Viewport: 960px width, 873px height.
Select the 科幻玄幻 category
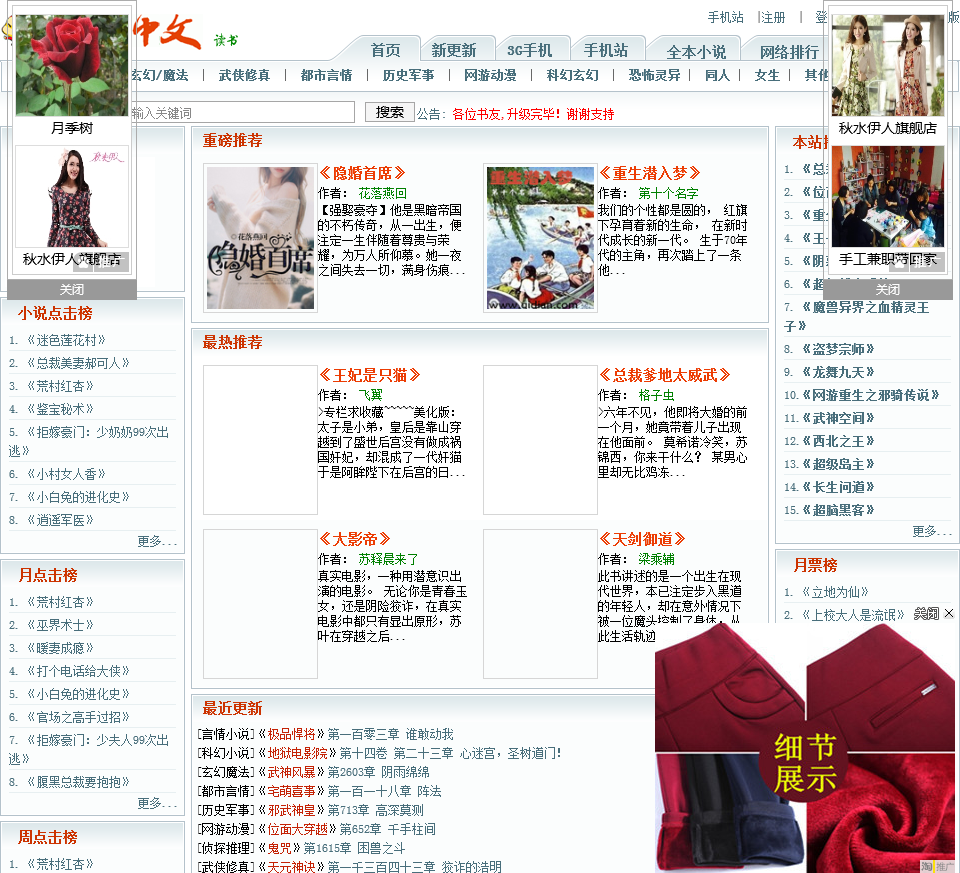[x=572, y=75]
